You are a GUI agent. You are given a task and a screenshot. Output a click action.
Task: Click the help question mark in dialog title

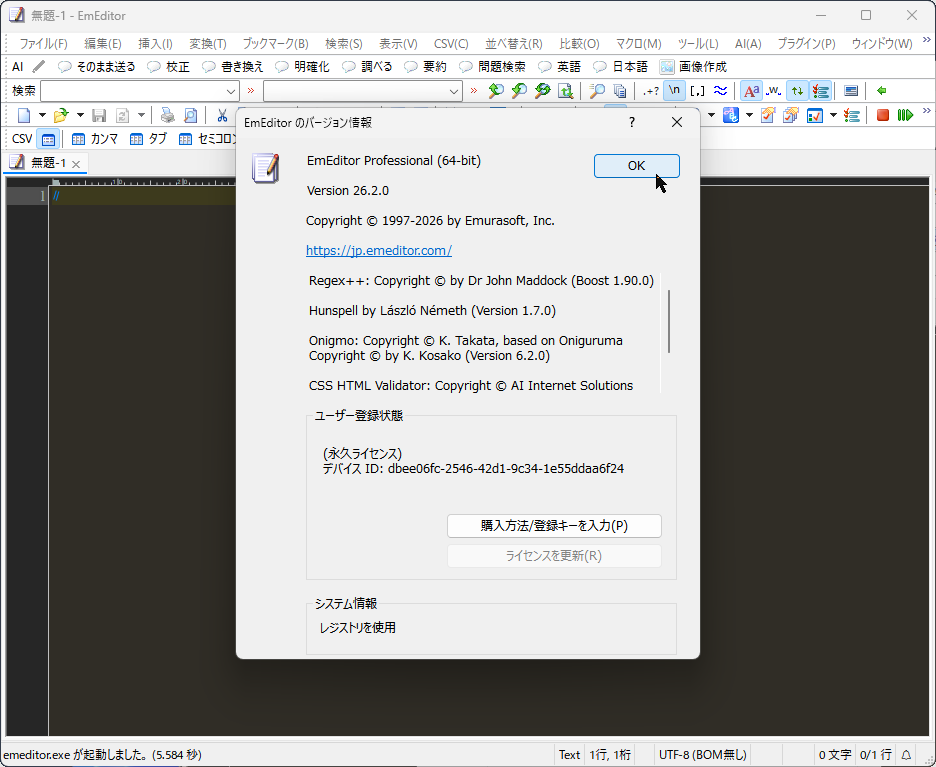click(632, 122)
